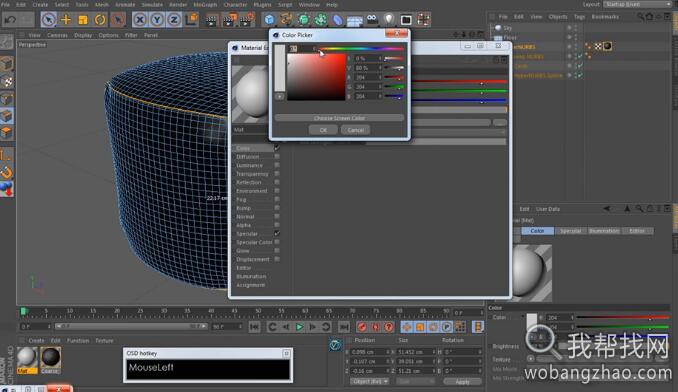Screen dimensions: 678x392
Task: Open the Function menu in Material Manager
Action: point(78,341)
